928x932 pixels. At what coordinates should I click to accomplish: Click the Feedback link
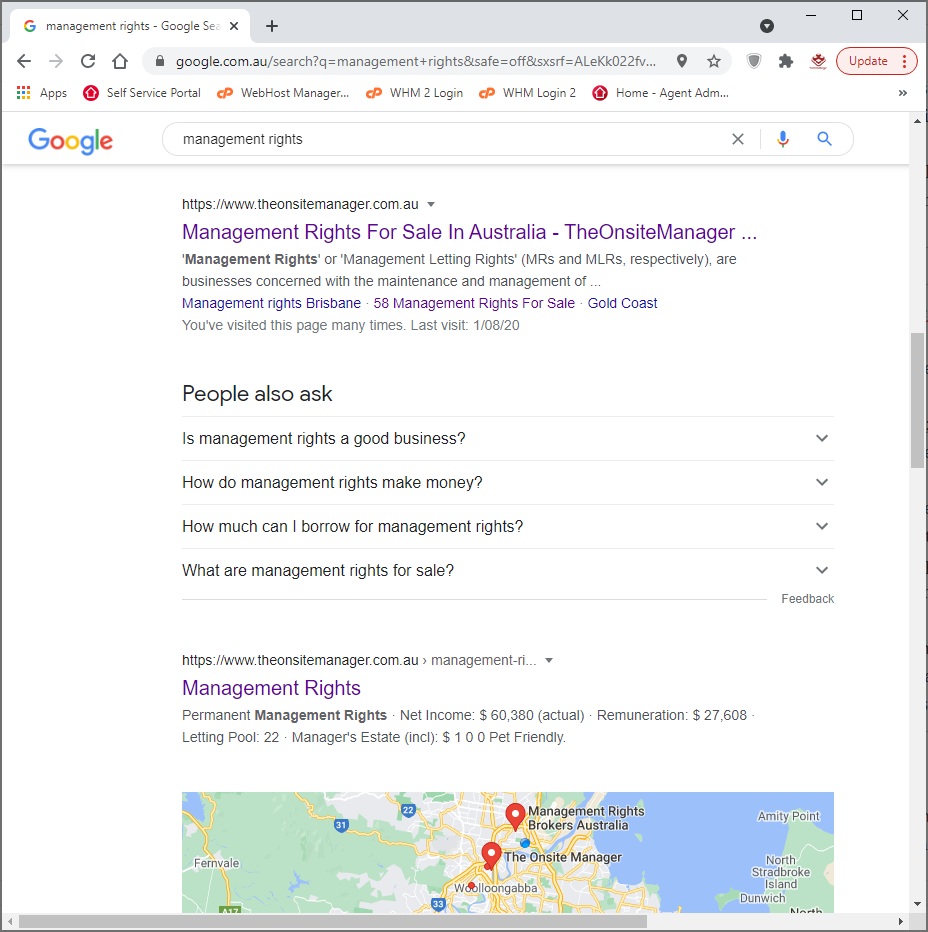click(807, 599)
